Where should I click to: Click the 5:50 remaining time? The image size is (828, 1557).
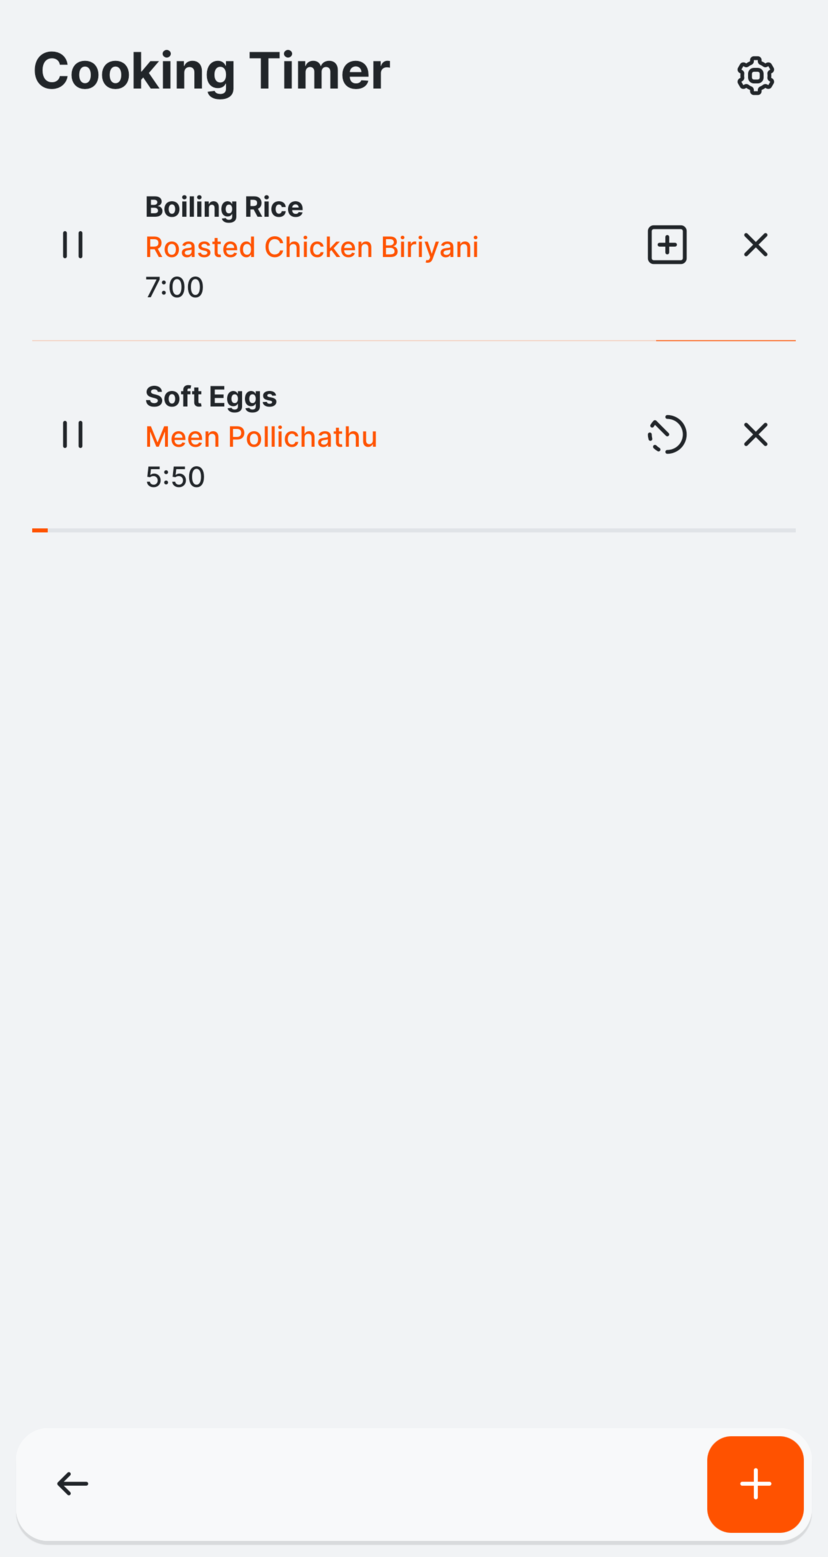pyautogui.click(x=174, y=477)
